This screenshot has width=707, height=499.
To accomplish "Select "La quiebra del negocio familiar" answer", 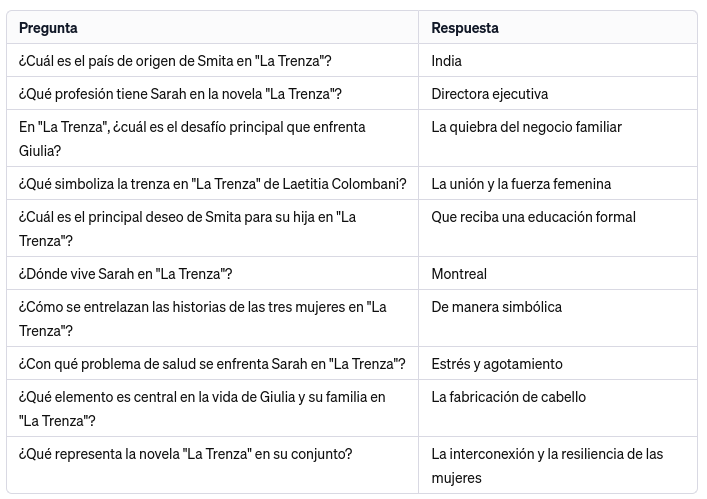I will tap(526, 127).
